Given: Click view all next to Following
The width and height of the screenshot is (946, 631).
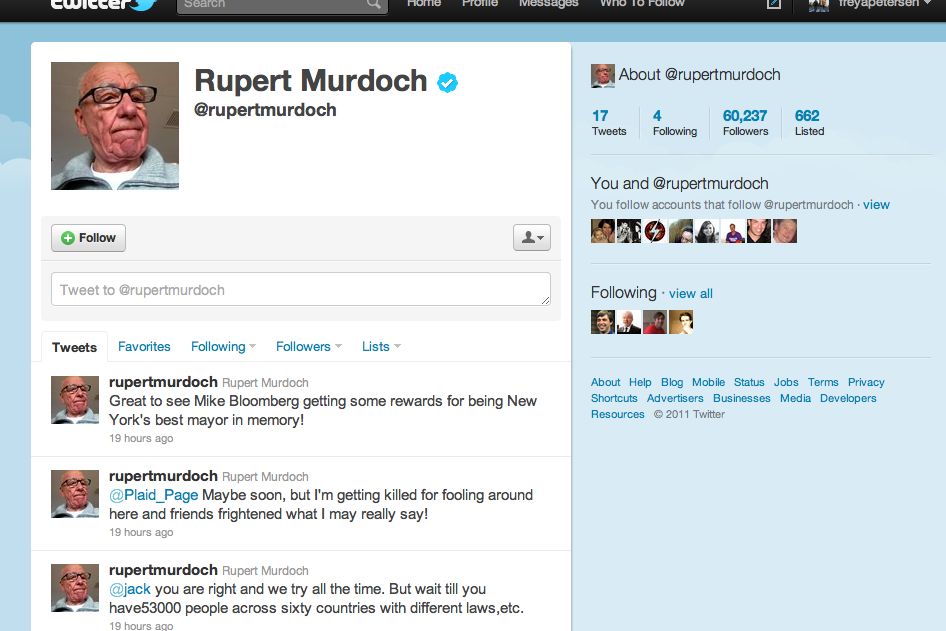Looking at the screenshot, I should pos(690,294).
